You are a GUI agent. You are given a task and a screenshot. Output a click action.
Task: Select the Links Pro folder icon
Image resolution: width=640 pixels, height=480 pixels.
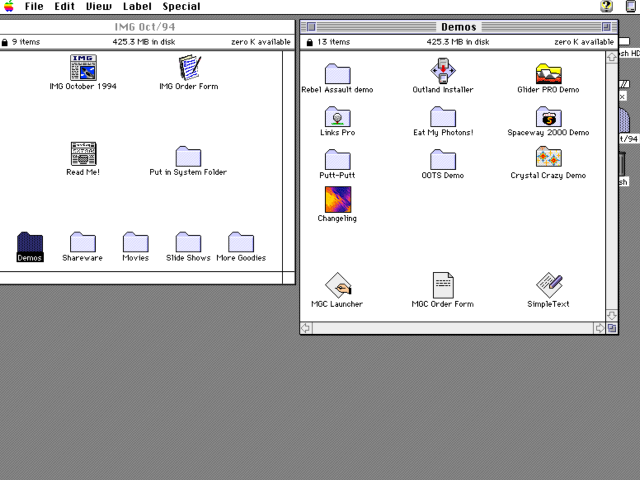338,117
